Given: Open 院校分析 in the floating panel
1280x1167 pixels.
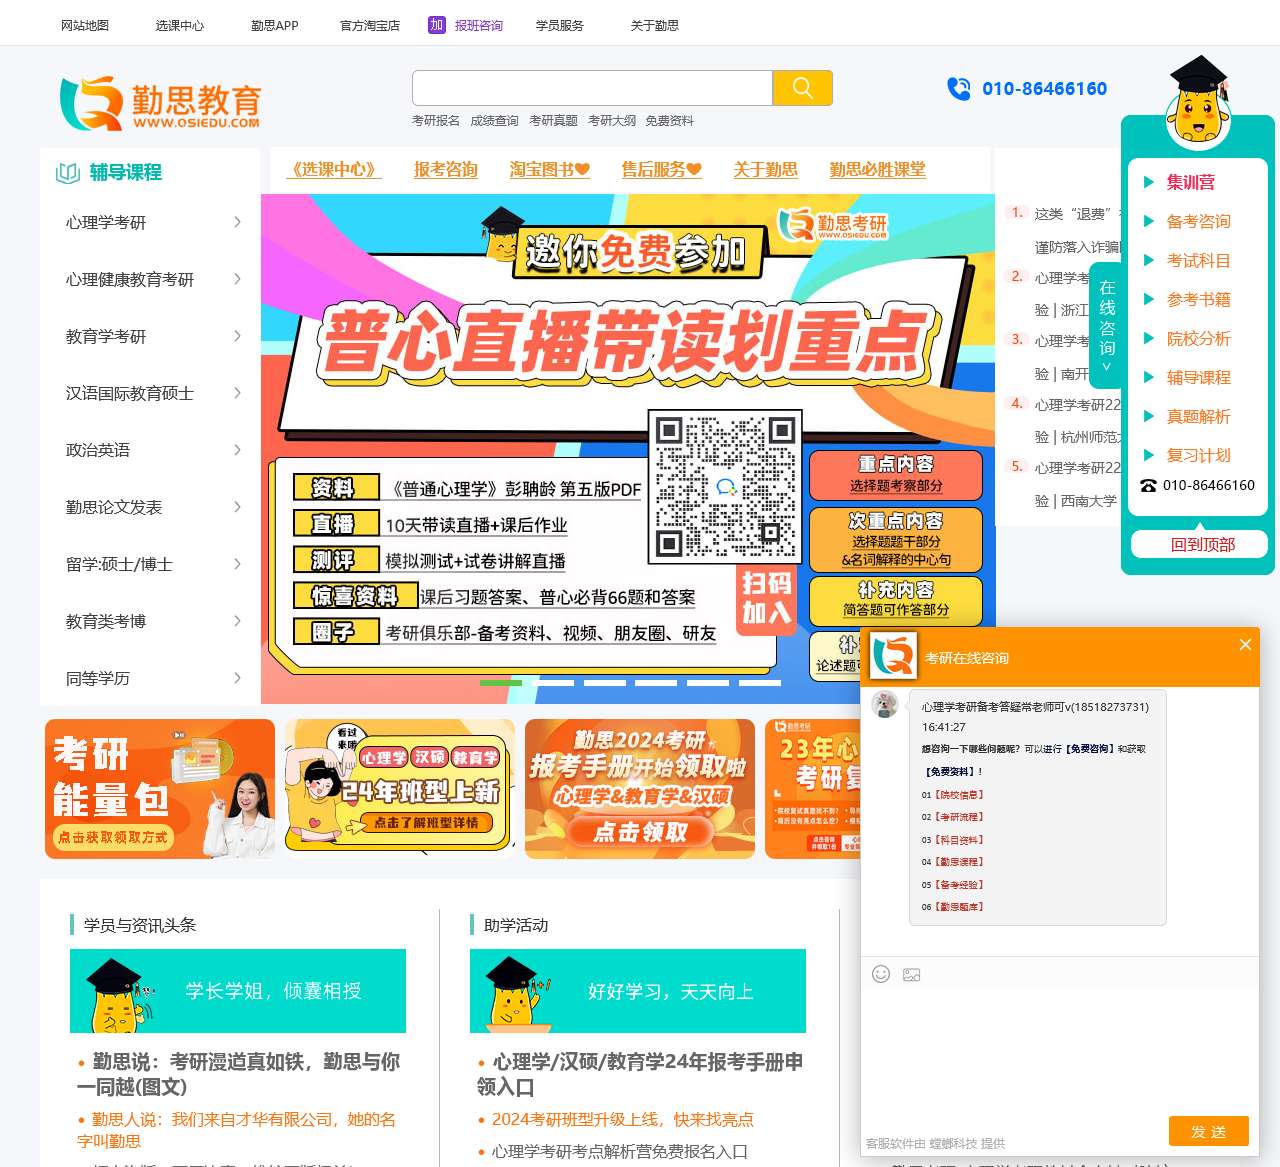Looking at the screenshot, I should [1199, 338].
